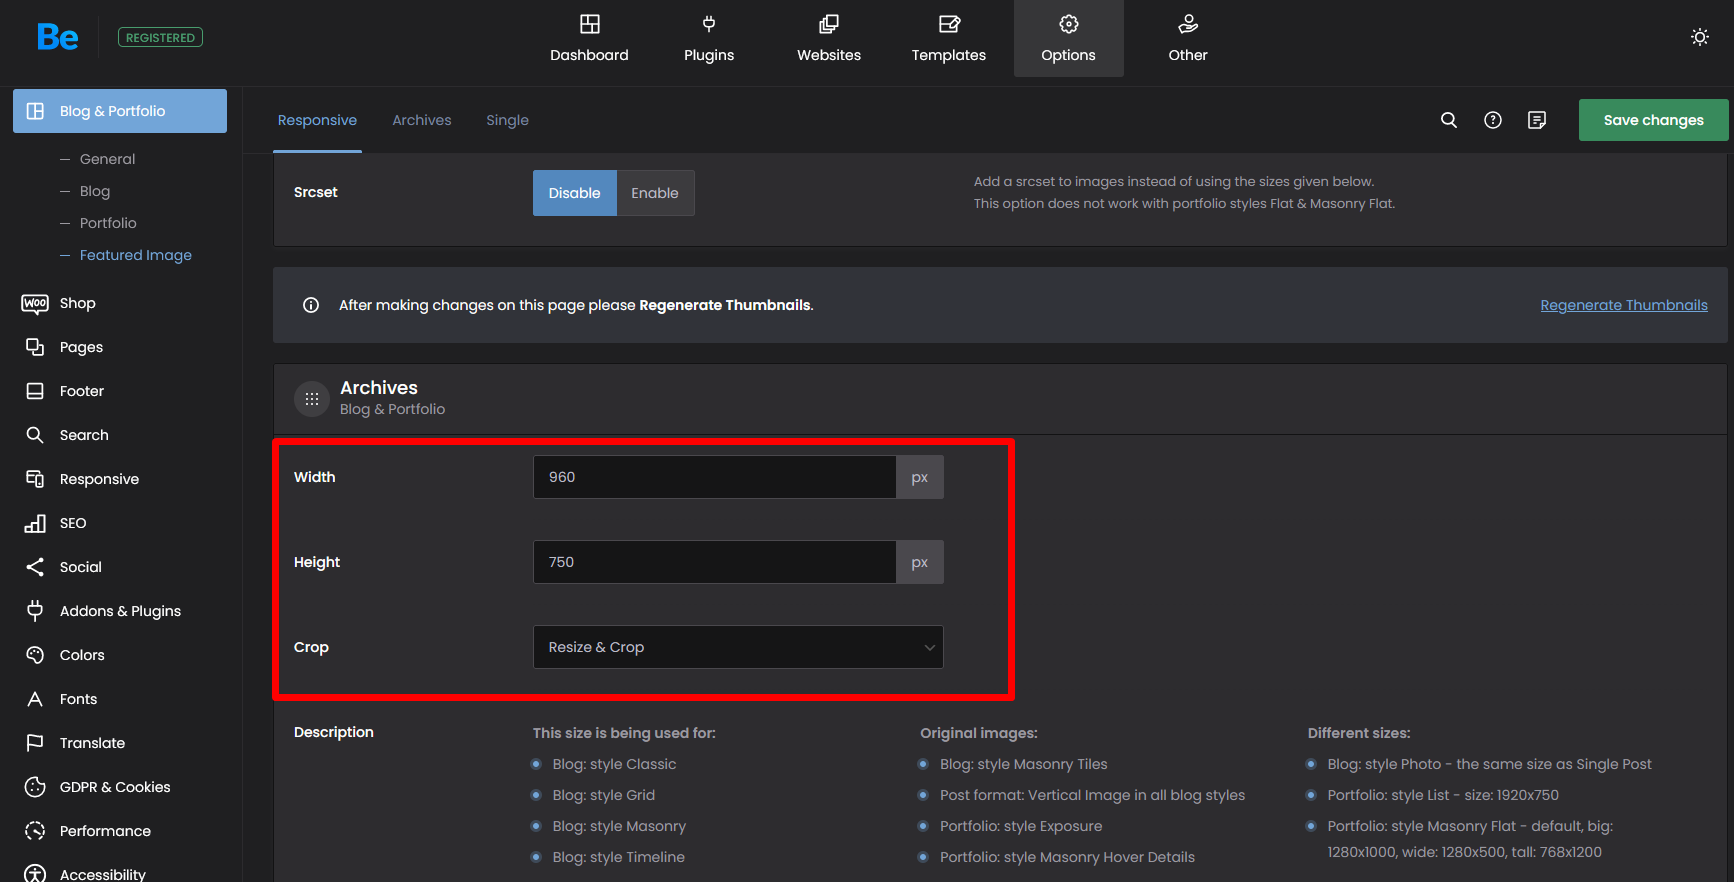Switch to the Archives tab
The width and height of the screenshot is (1734, 882).
[422, 120]
